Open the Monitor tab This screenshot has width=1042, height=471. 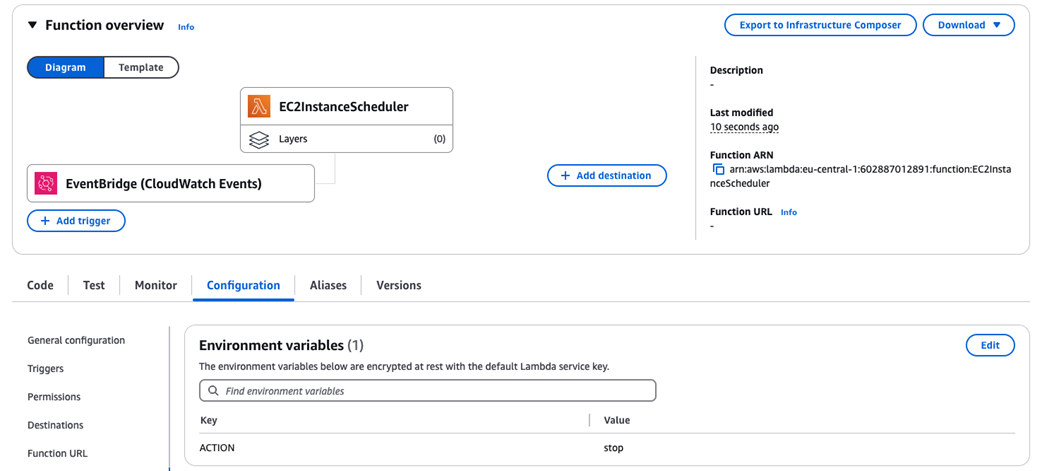[x=156, y=285]
